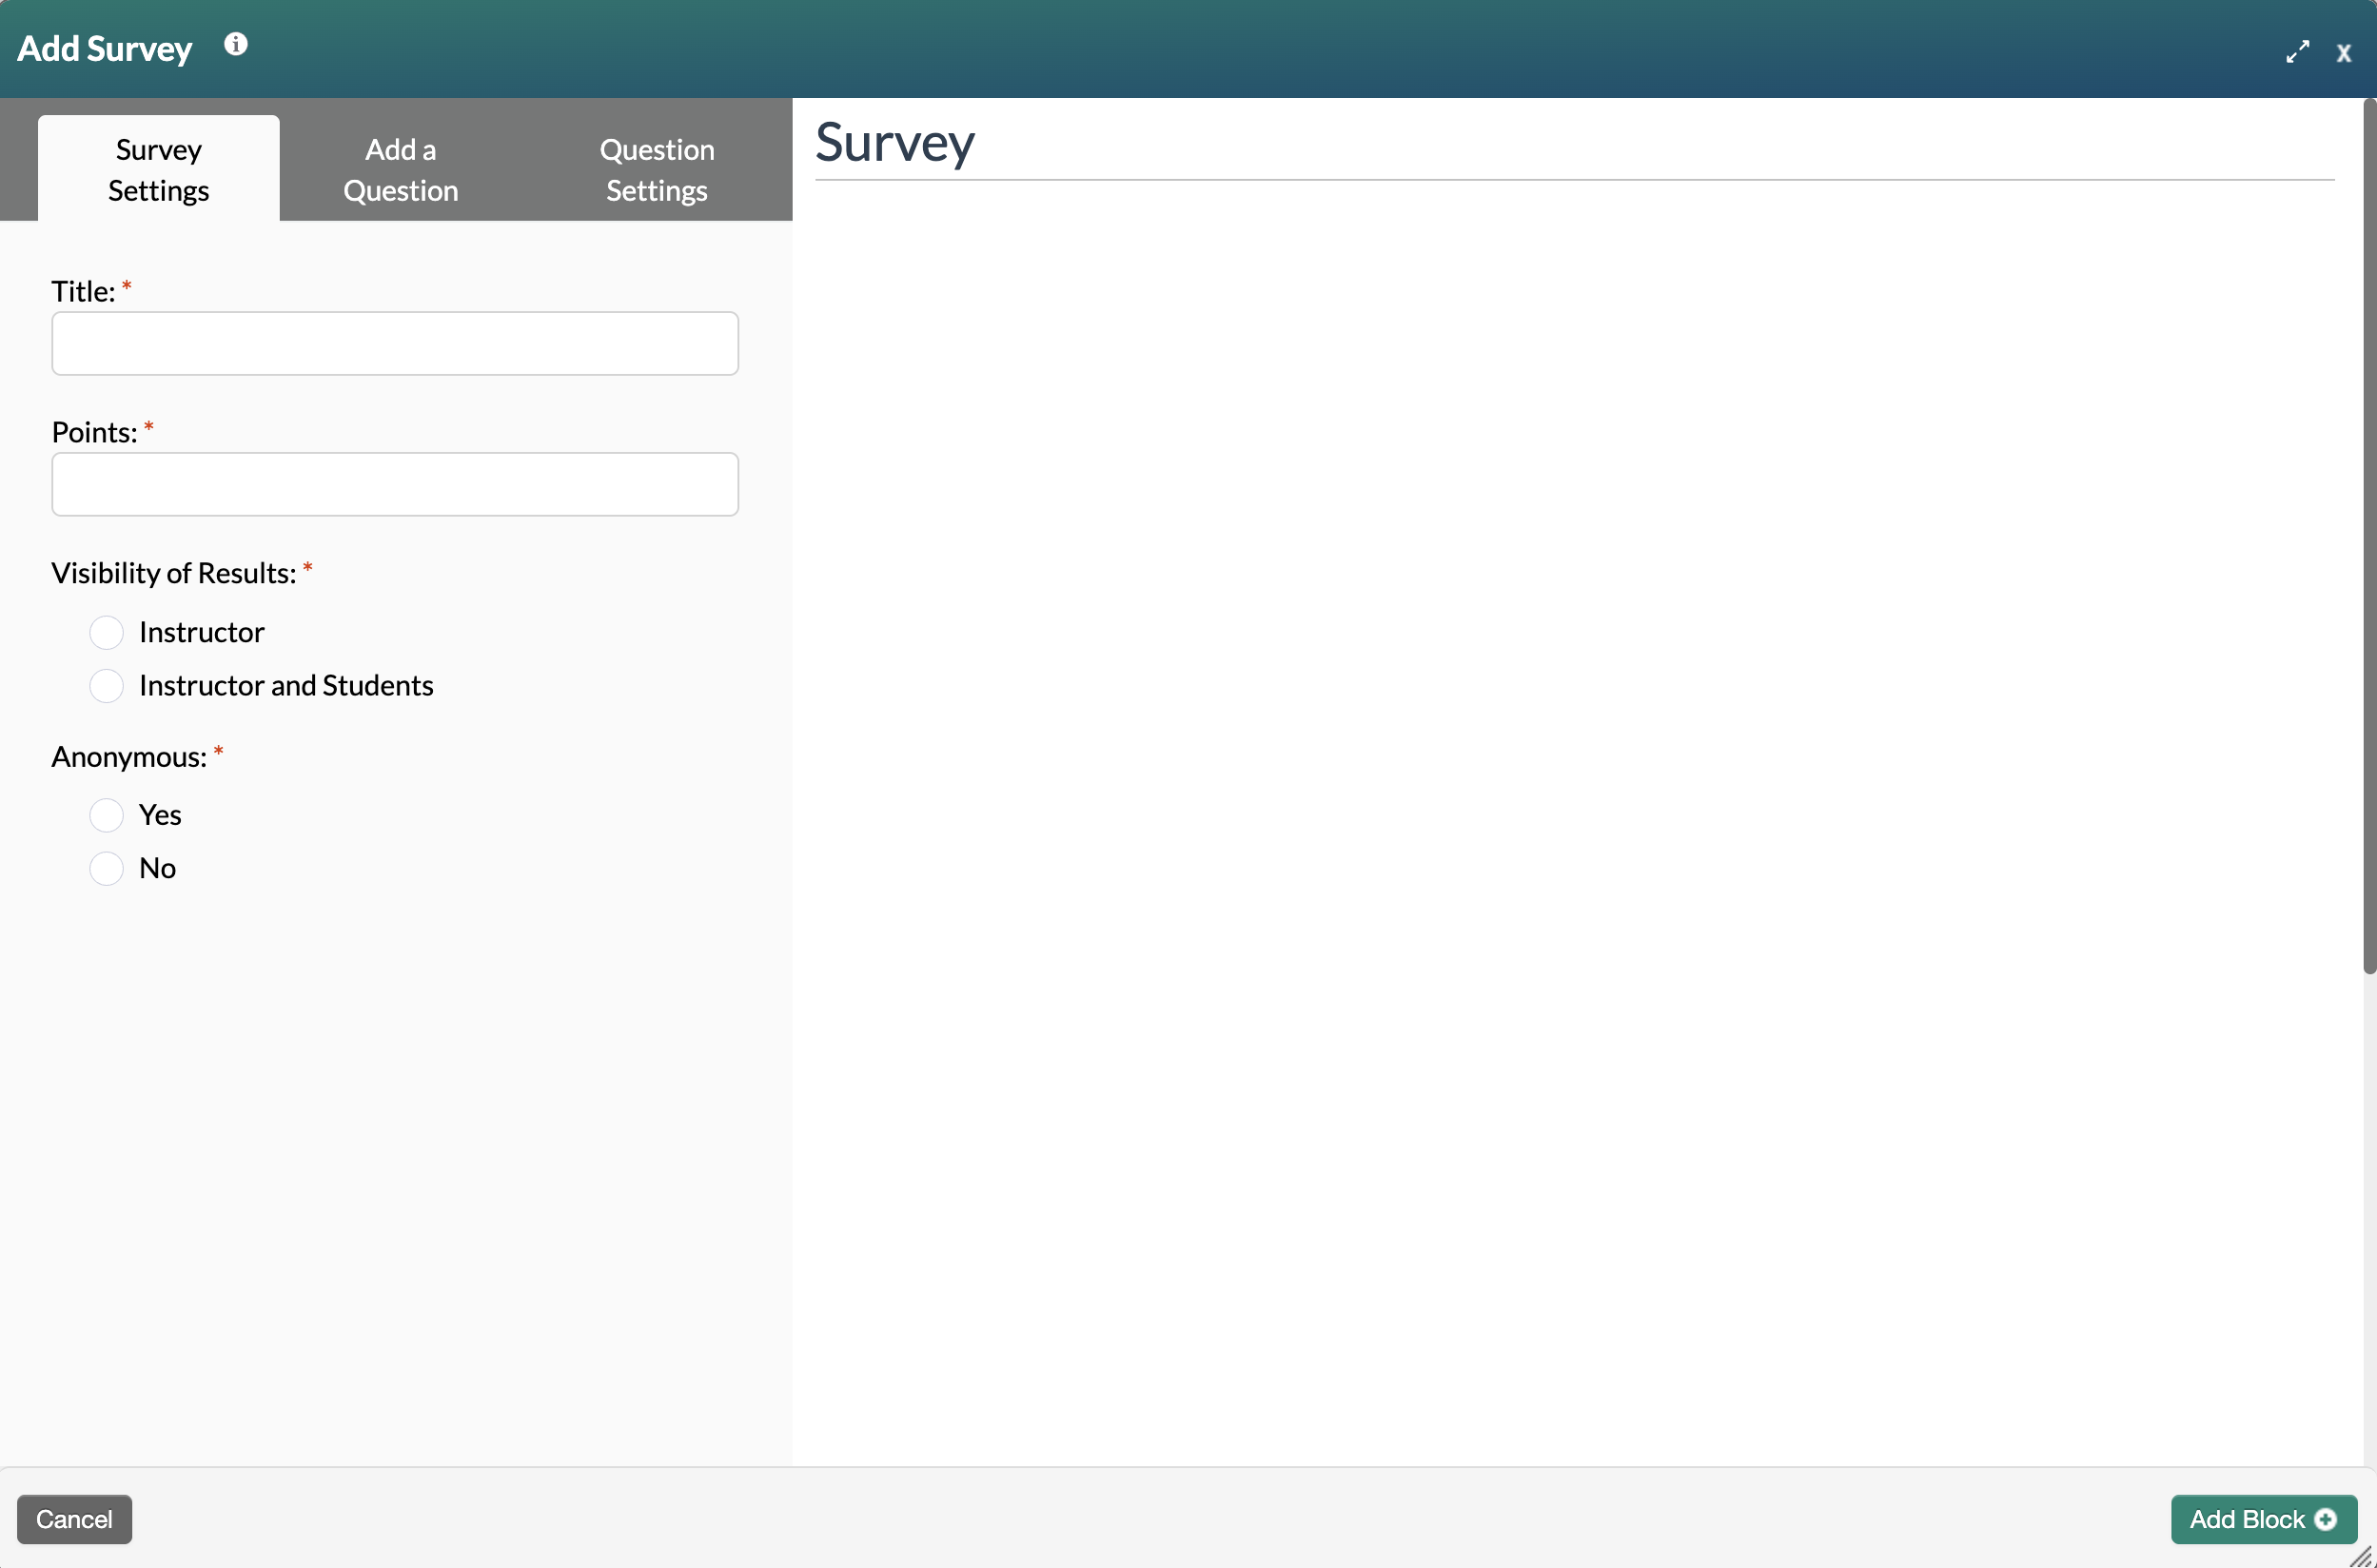The height and width of the screenshot is (1568, 2377).
Task: Click the Visibility of Results label
Action: (x=174, y=573)
